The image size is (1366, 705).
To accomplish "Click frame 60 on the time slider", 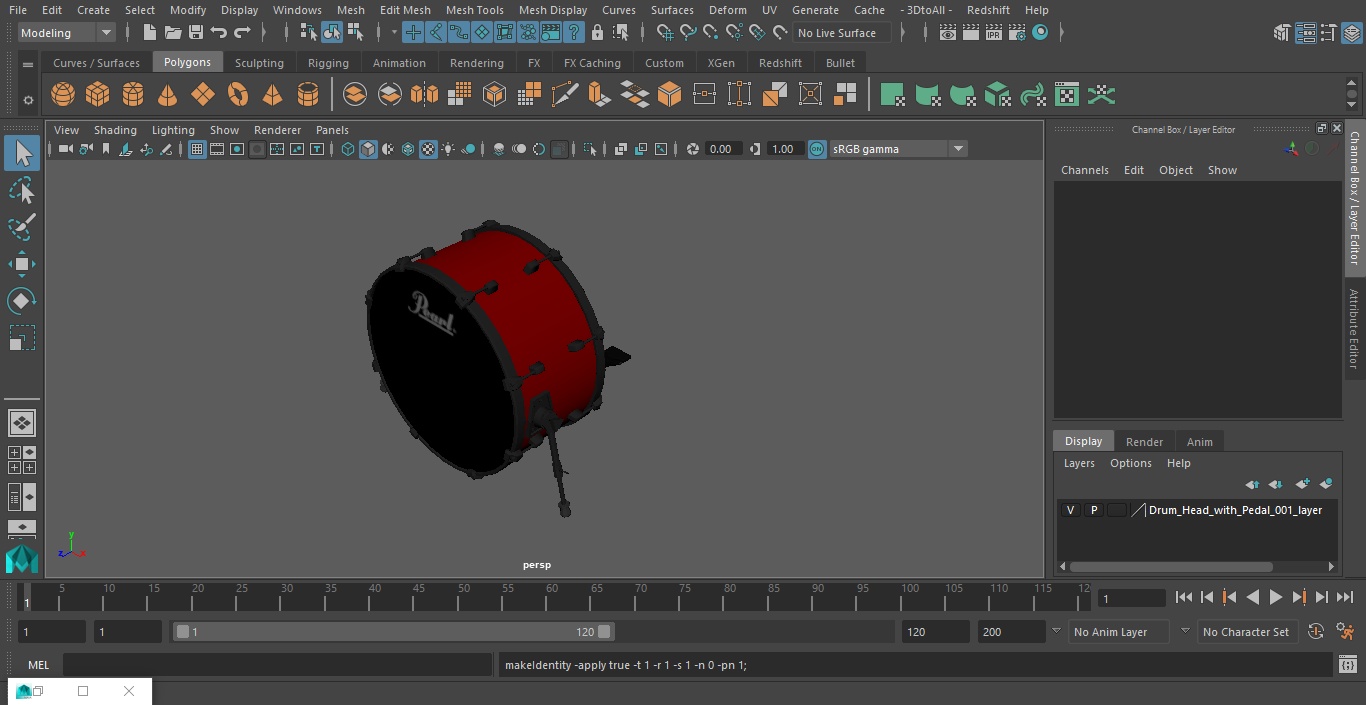I will click(x=551, y=597).
